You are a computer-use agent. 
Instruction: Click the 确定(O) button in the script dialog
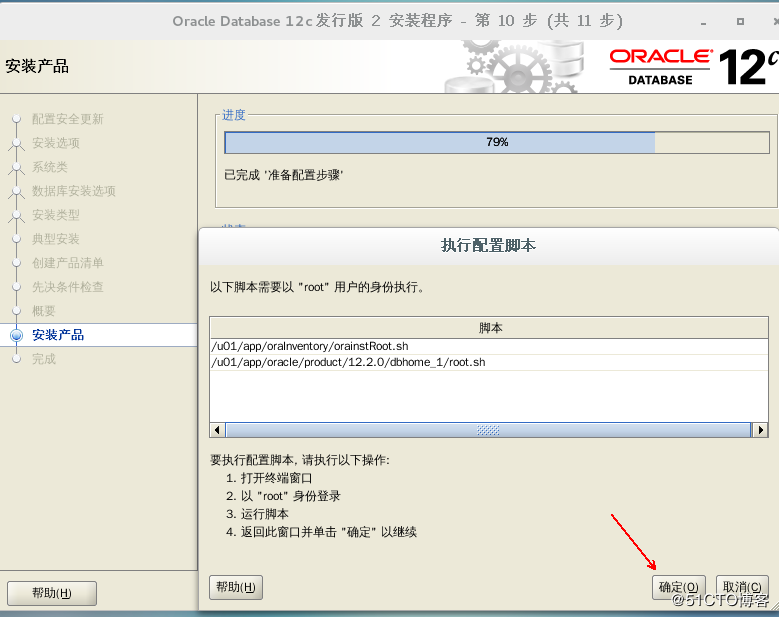(679, 587)
